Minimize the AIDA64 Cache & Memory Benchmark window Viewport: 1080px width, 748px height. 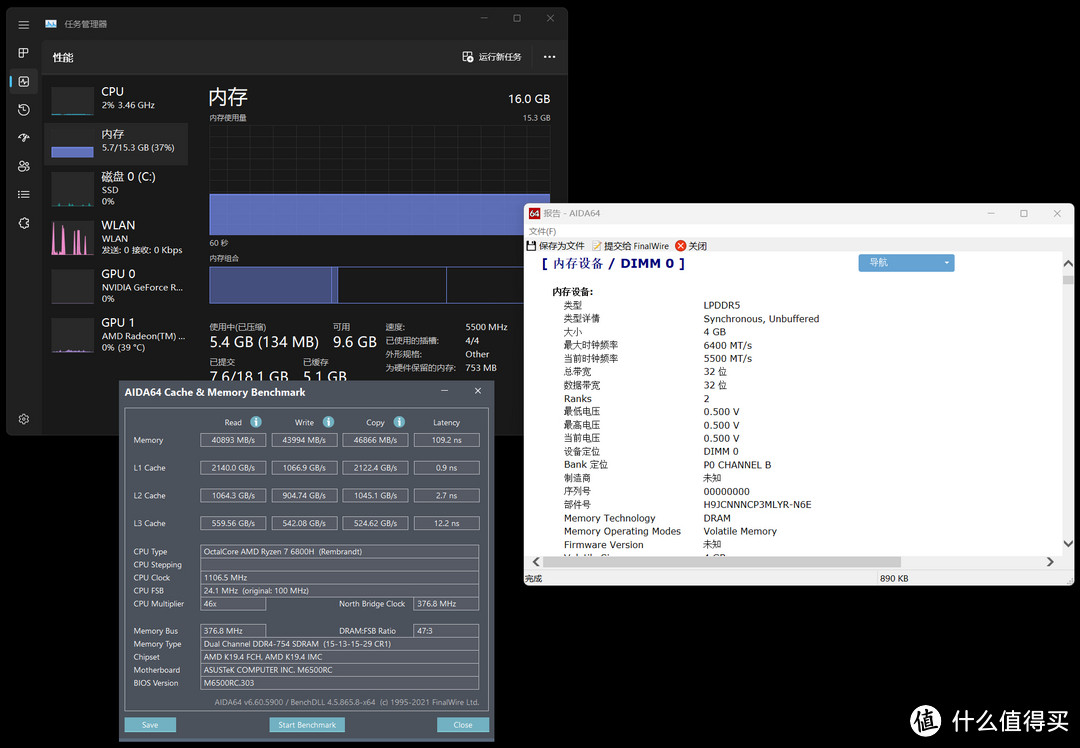[445, 391]
